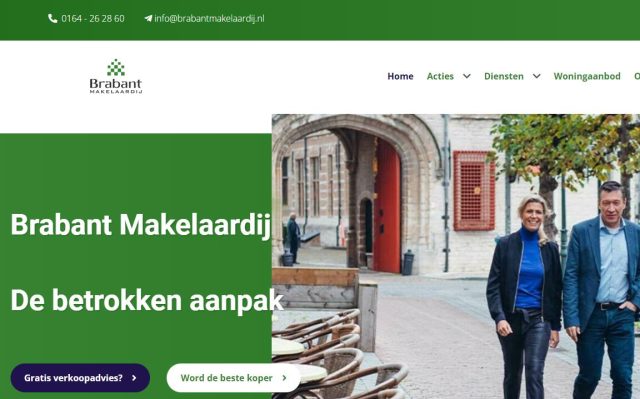
Task: Click the green checkered logo emblem
Action: 116,67
